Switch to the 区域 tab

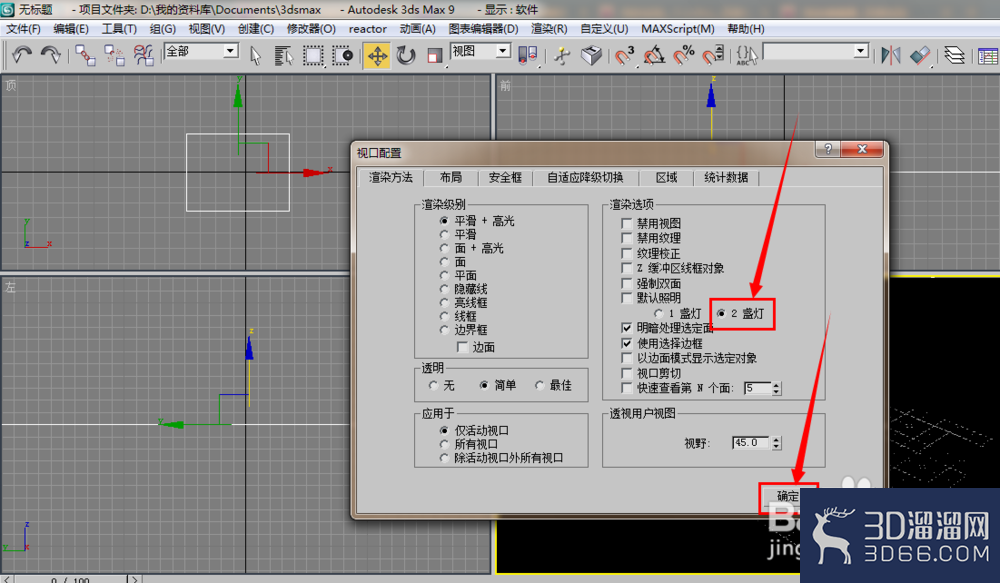click(666, 177)
